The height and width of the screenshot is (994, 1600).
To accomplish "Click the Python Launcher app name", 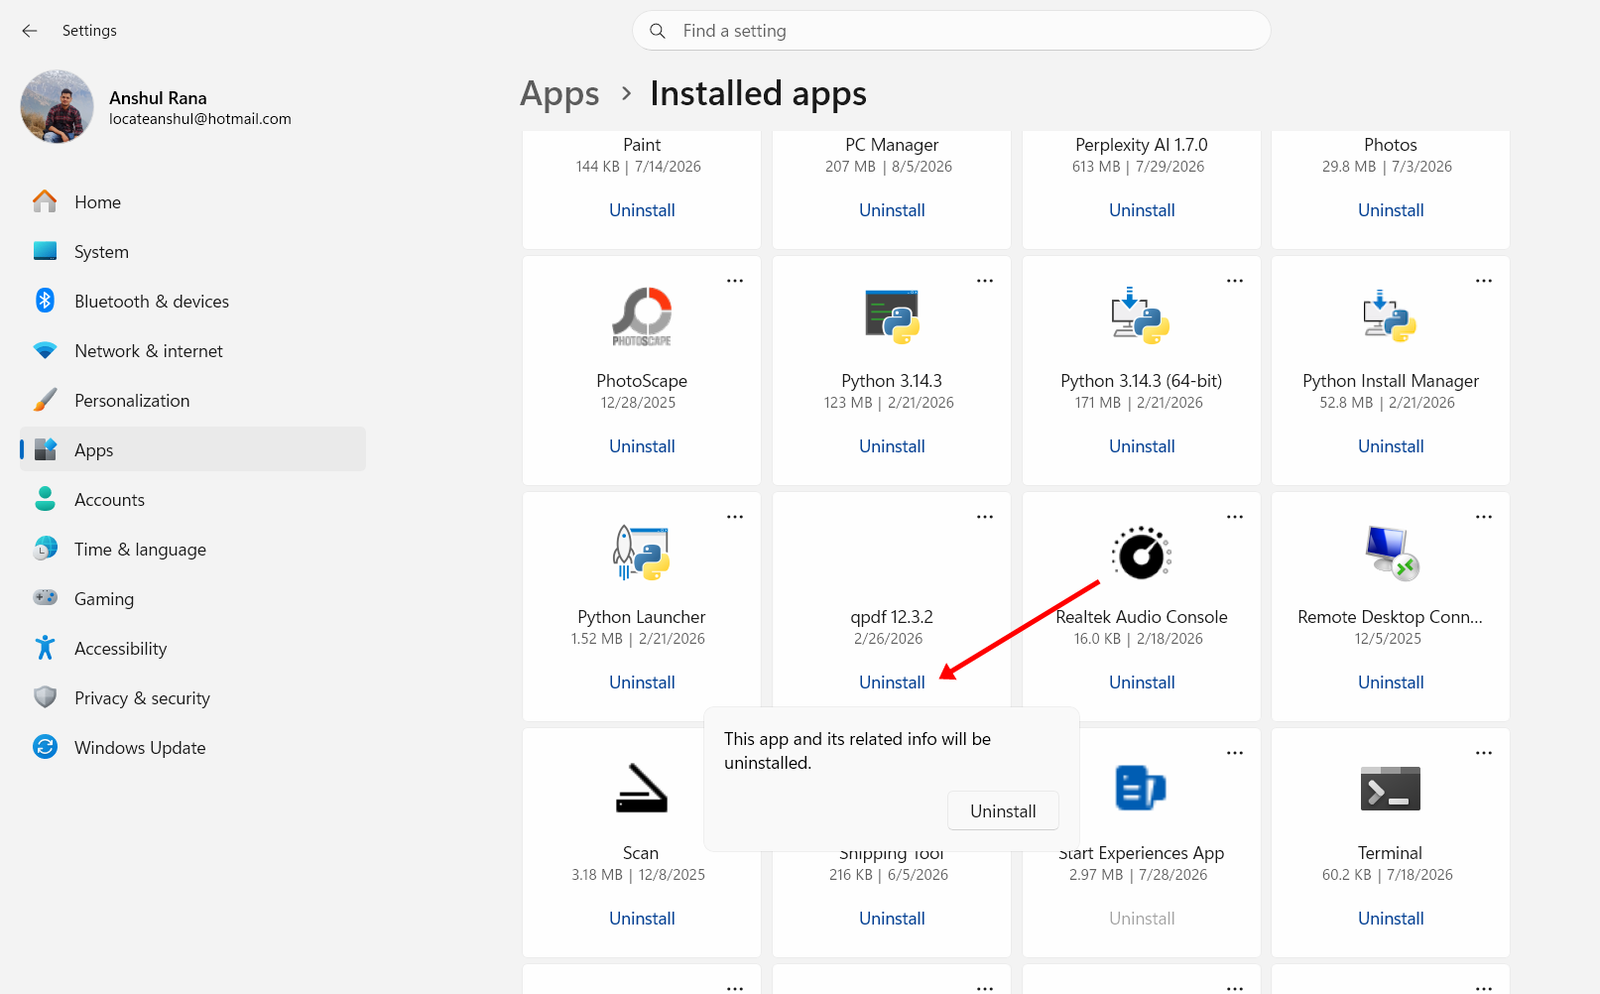I will pyautogui.click(x=642, y=617).
